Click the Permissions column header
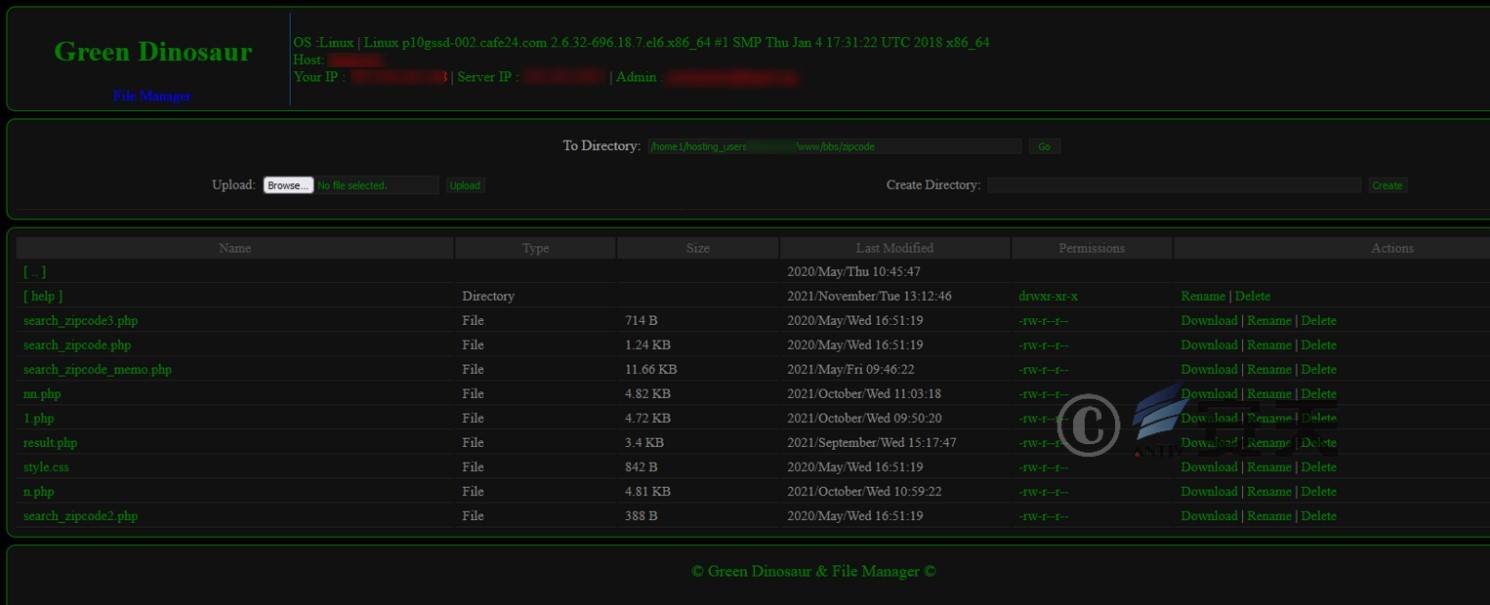The height and width of the screenshot is (605, 1490). tap(1092, 248)
